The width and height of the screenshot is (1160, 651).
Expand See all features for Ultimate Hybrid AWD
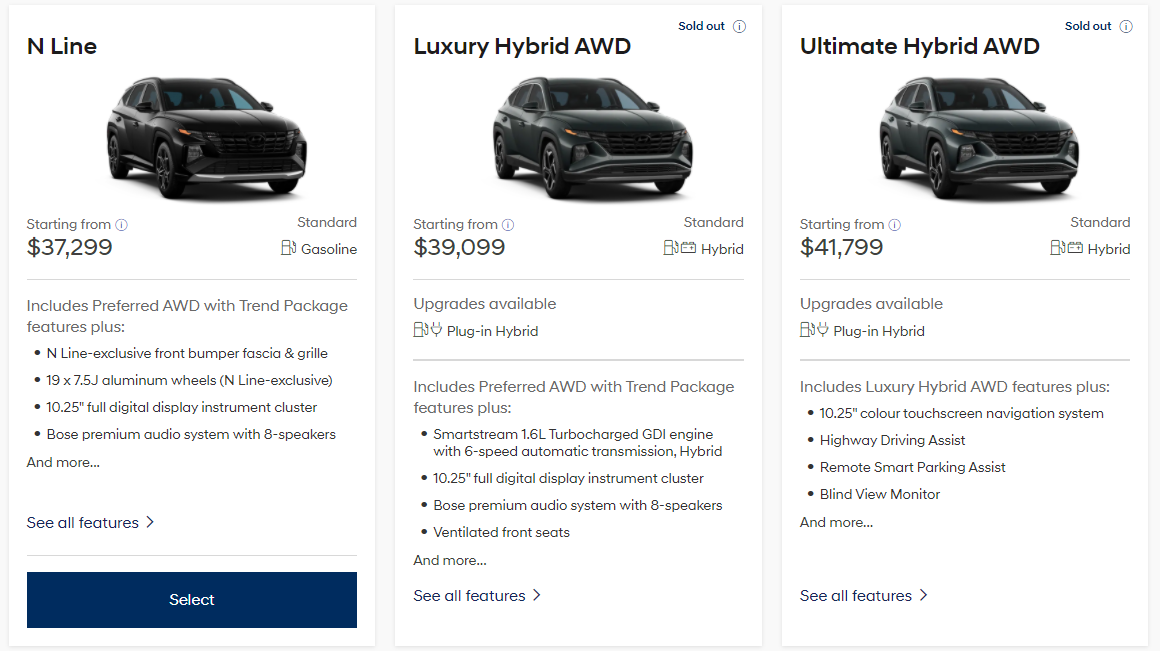click(x=864, y=595)
